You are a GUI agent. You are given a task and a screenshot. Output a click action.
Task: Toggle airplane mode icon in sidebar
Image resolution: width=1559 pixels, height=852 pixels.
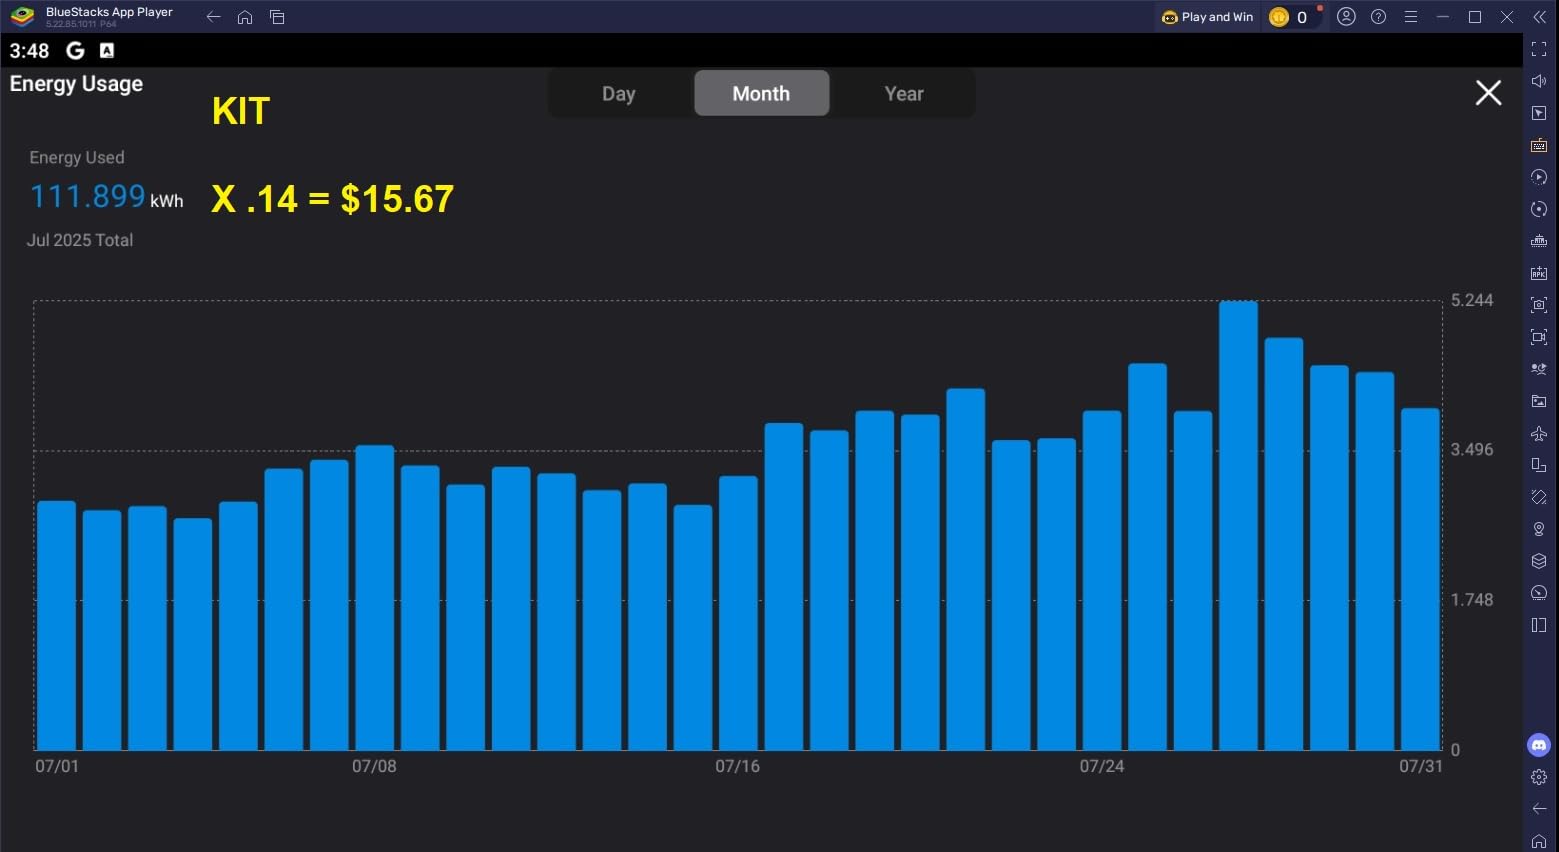[x=1539, y=433]
